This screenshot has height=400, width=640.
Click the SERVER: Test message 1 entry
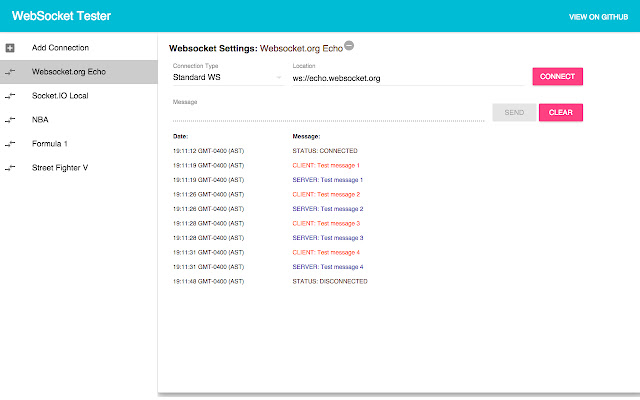point(327,180)
